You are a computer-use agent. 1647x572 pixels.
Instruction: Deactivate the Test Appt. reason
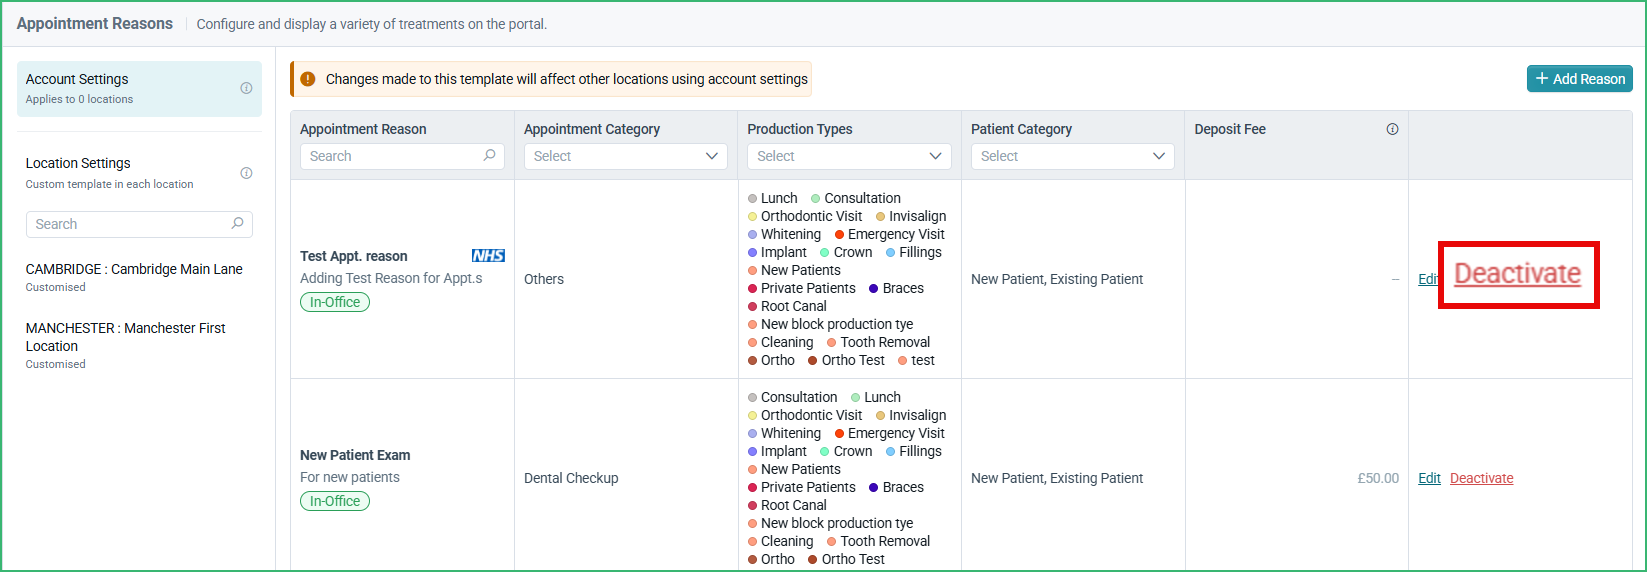pyautogui.click(x=1517, y=274)
